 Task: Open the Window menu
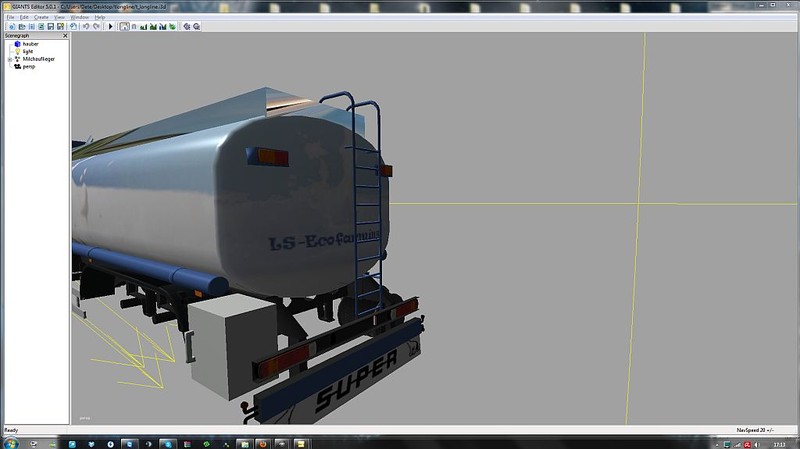[x=80, y=17]
